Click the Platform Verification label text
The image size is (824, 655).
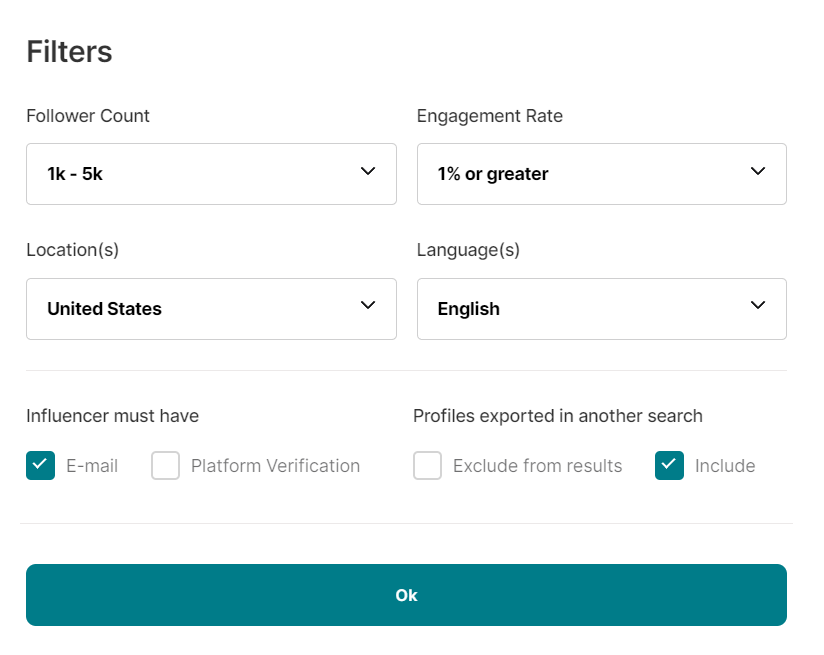275,466
